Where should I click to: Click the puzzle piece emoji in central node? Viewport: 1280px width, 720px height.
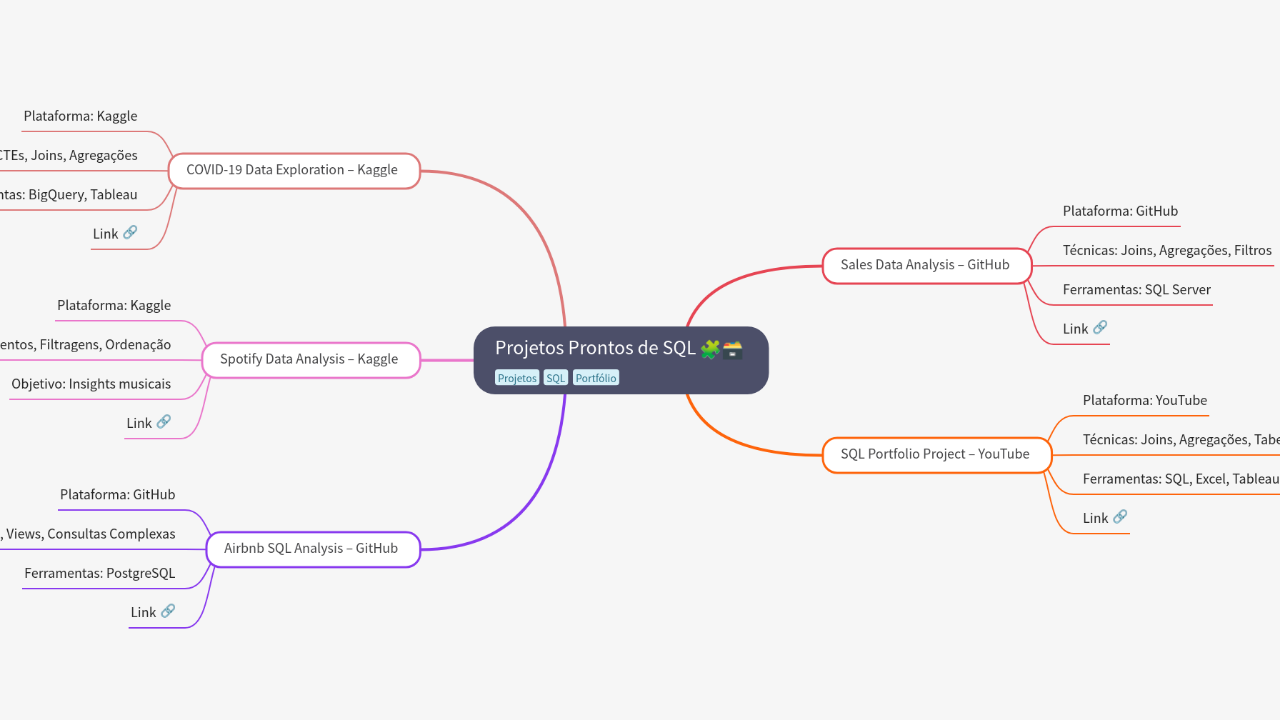coord(710,349)
